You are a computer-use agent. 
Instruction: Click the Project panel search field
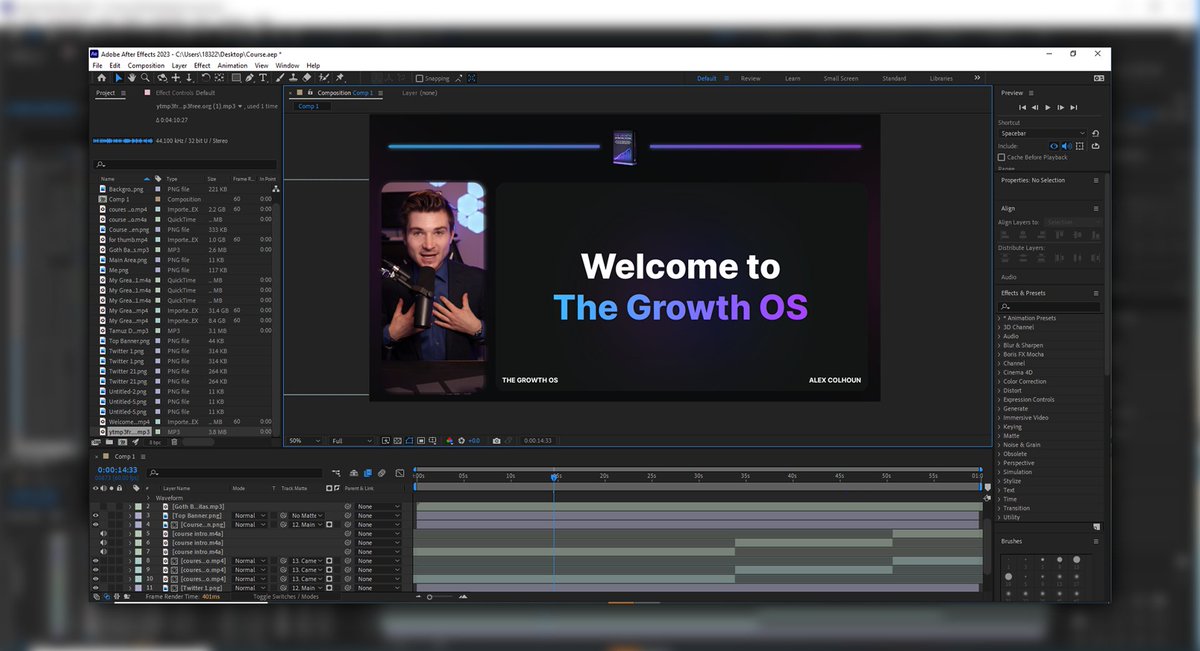coord(186,164)
